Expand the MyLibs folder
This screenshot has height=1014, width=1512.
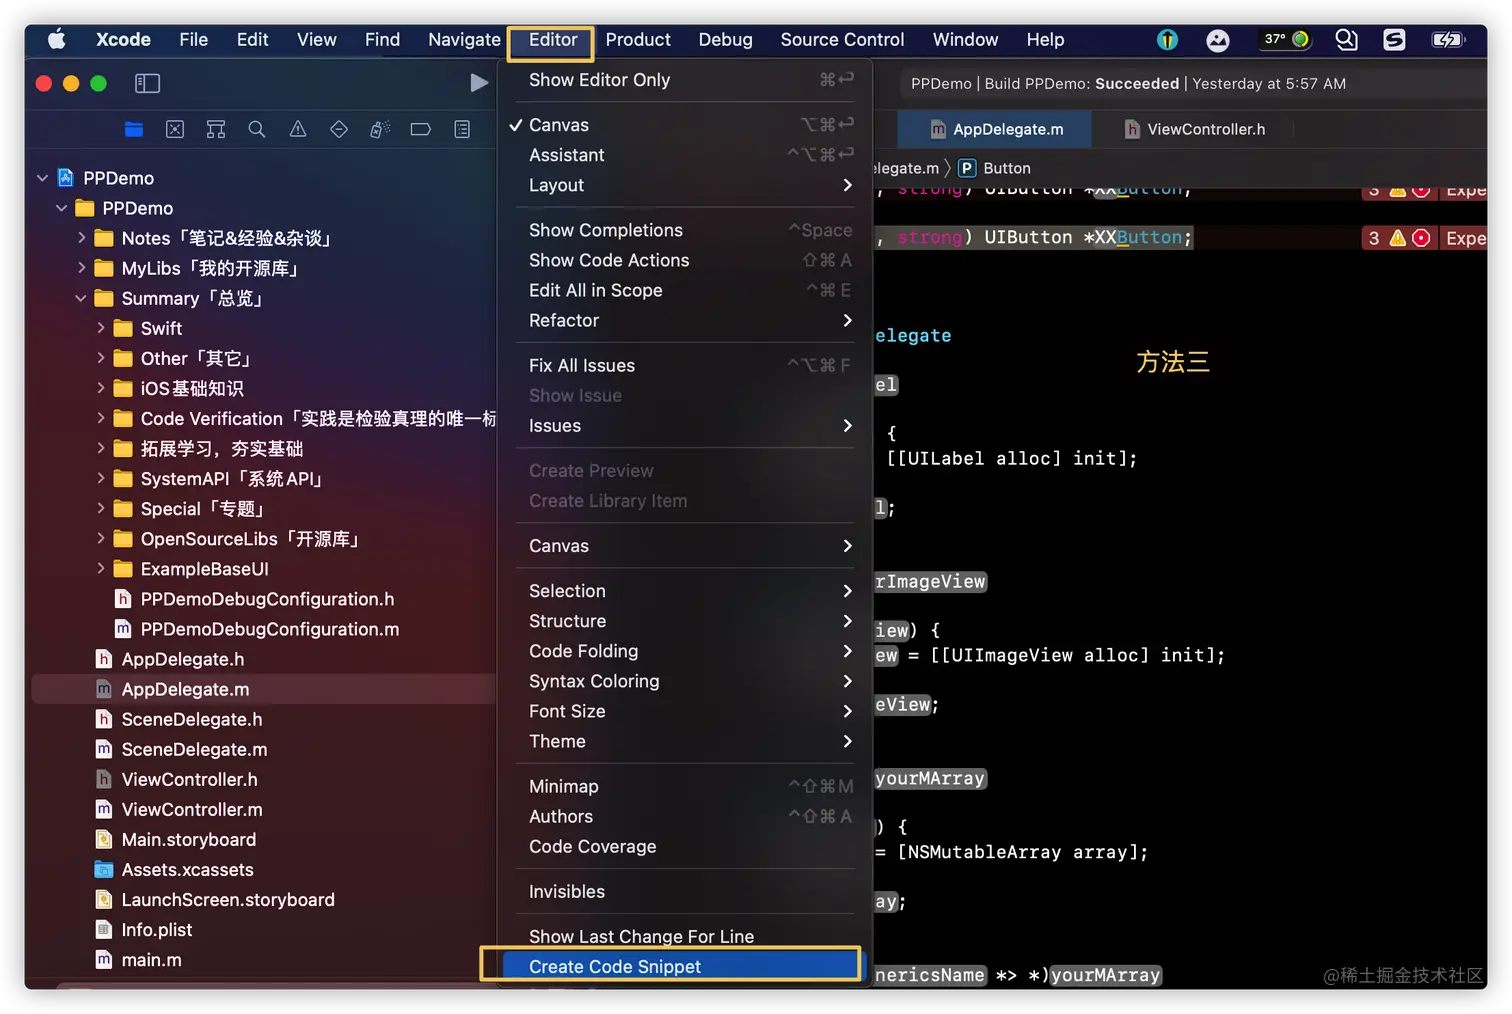(82, 268)
